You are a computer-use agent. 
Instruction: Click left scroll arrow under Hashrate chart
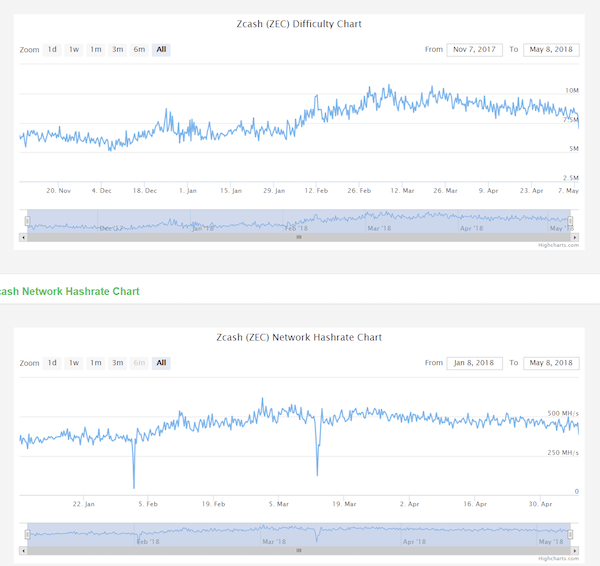(23, 551)
